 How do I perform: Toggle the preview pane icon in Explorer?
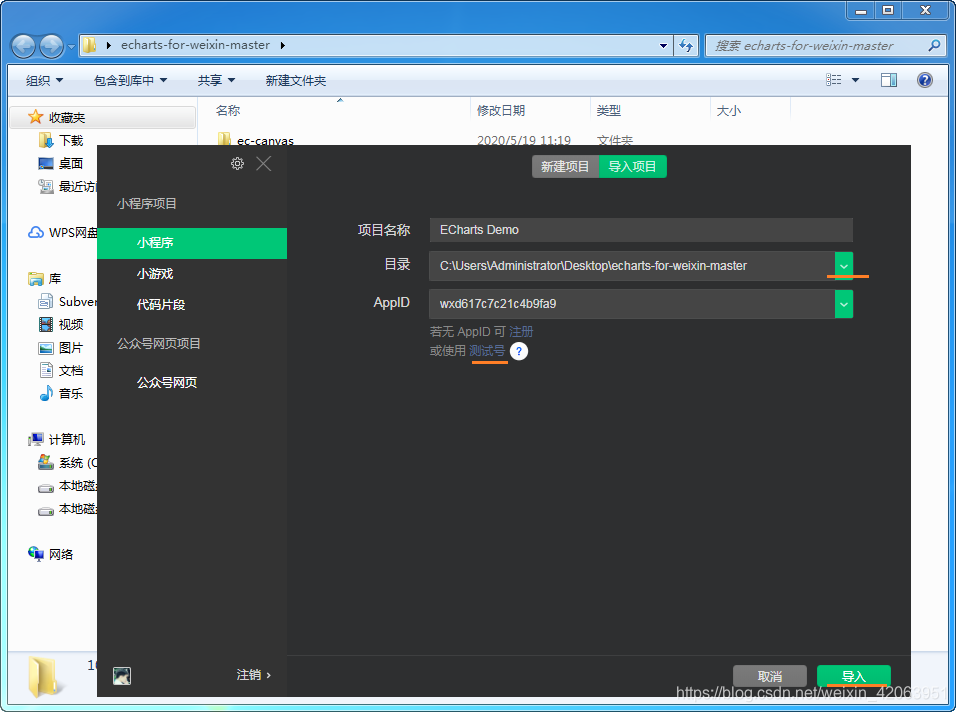coord(889,80)
